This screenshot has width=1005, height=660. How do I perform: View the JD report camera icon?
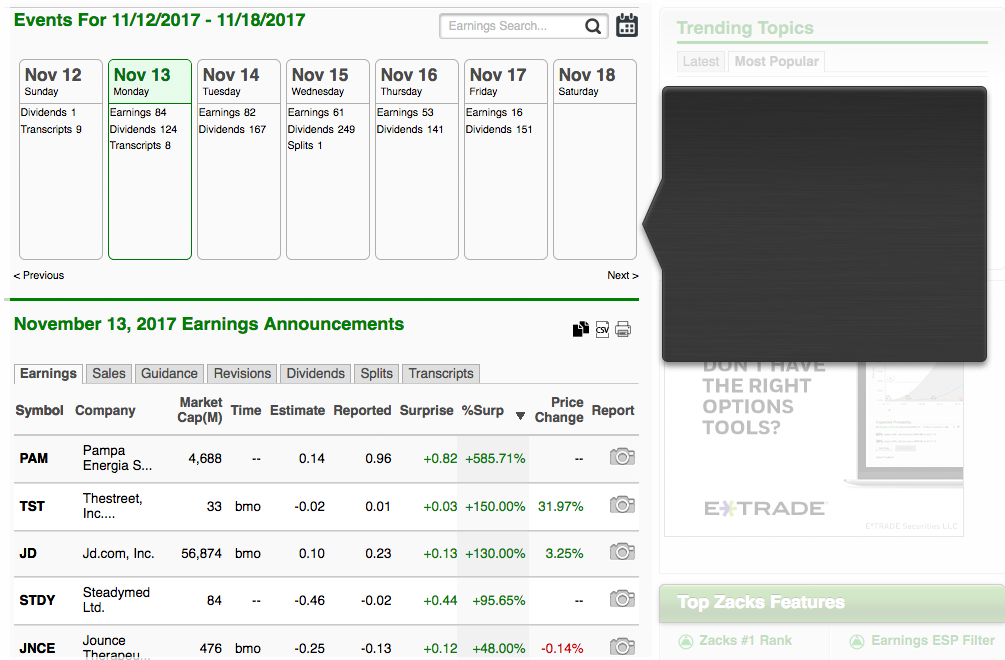[x=622, y=552]
